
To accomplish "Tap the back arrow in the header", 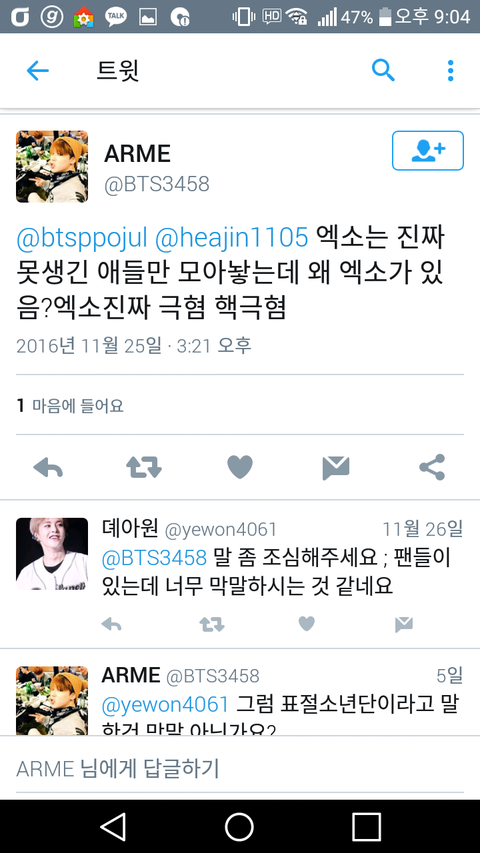I will (38, 71).
